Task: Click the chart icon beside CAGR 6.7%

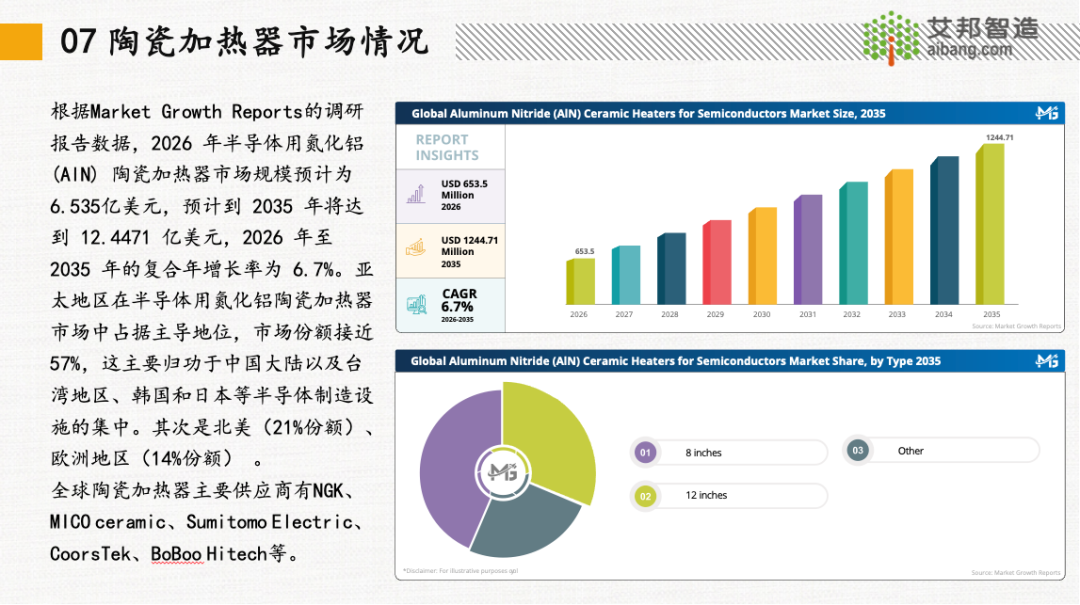Action: coord(416,305)
